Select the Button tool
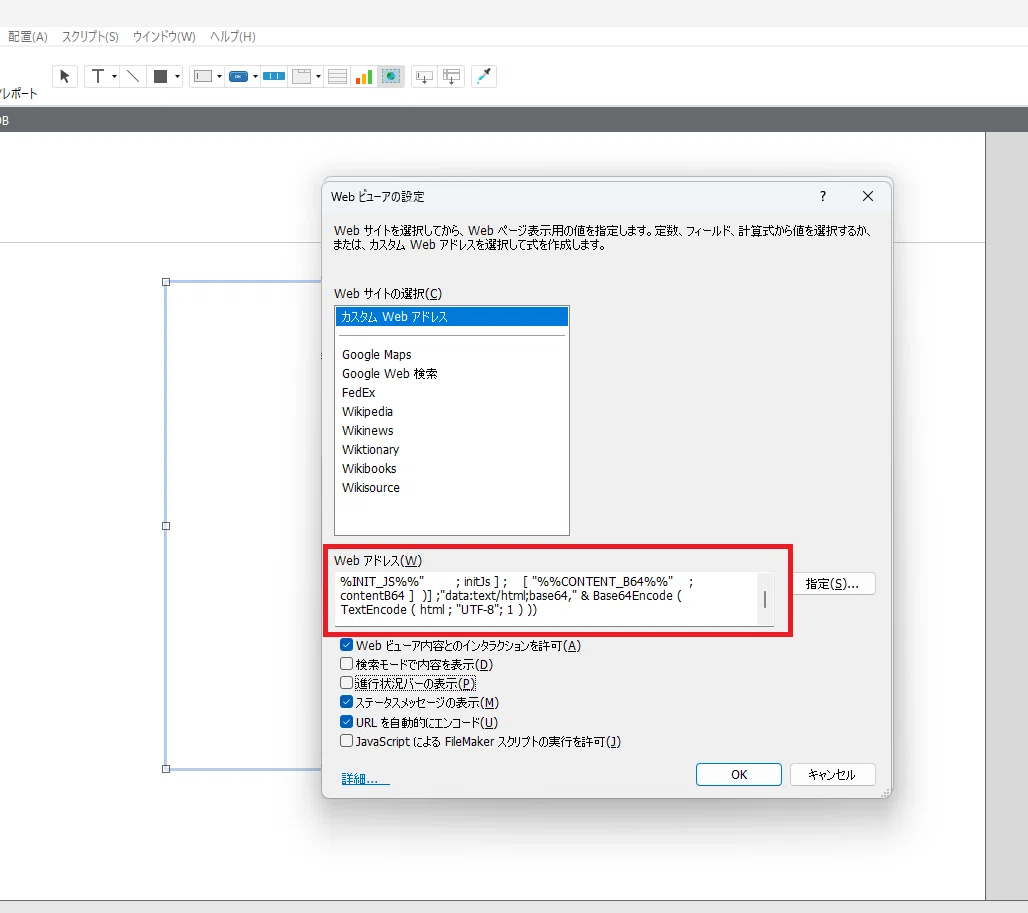Screen dimensions: 1028x913 click(x=238, y=77)
